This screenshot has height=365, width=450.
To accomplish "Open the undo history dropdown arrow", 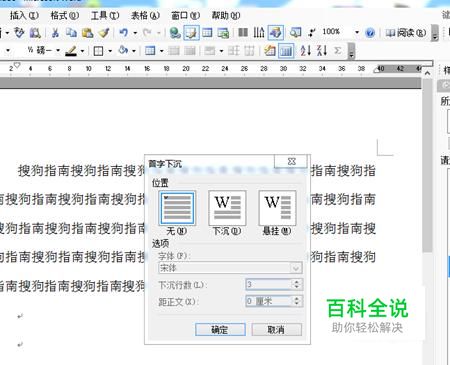I will point(135,33).
